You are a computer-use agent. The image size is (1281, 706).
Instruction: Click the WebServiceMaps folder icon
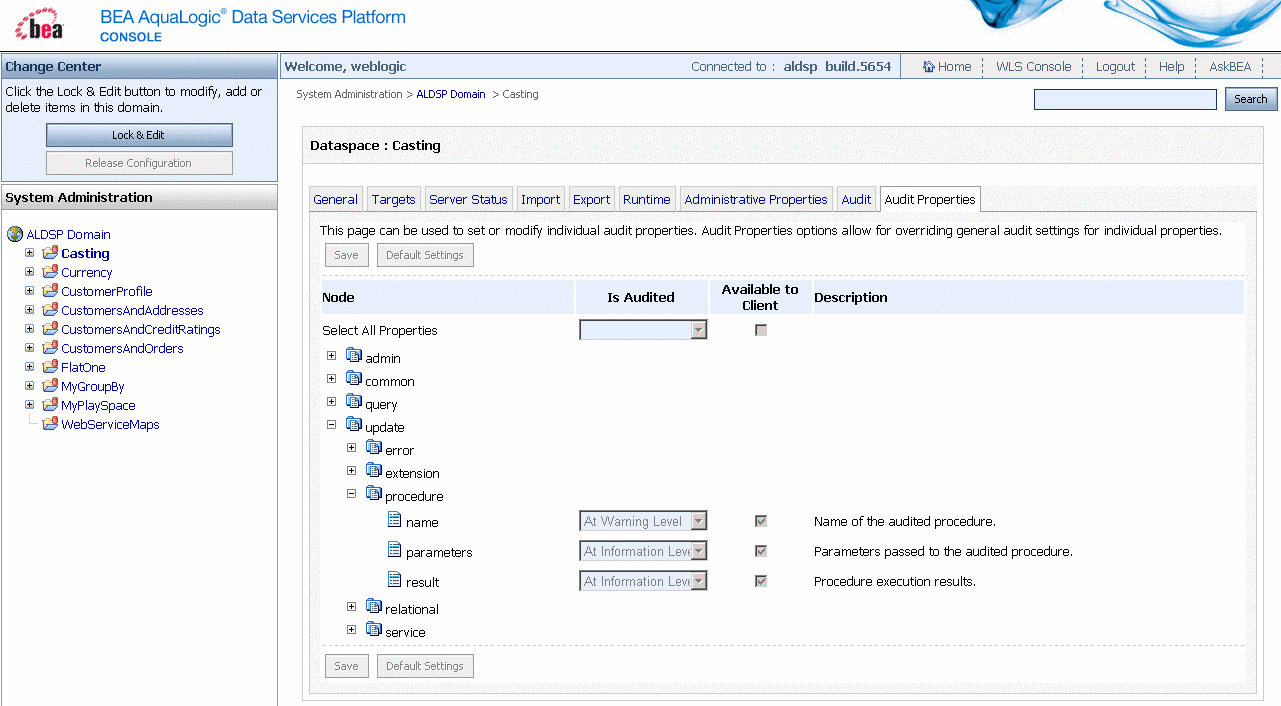pos(50,424)
